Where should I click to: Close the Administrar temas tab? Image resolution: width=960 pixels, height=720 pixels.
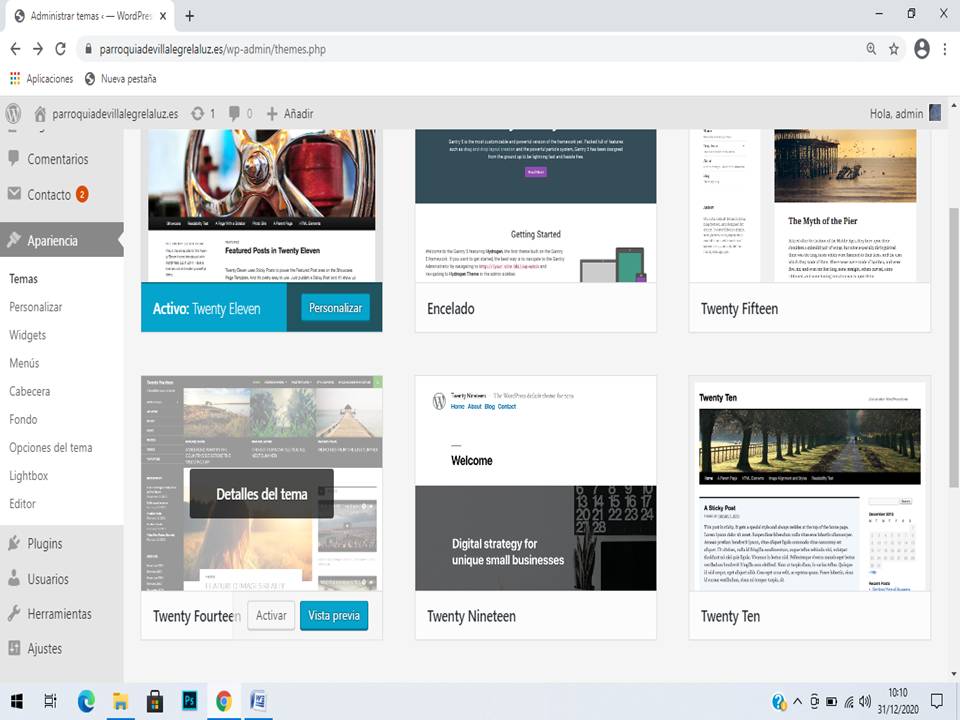[x=163, y=16]
